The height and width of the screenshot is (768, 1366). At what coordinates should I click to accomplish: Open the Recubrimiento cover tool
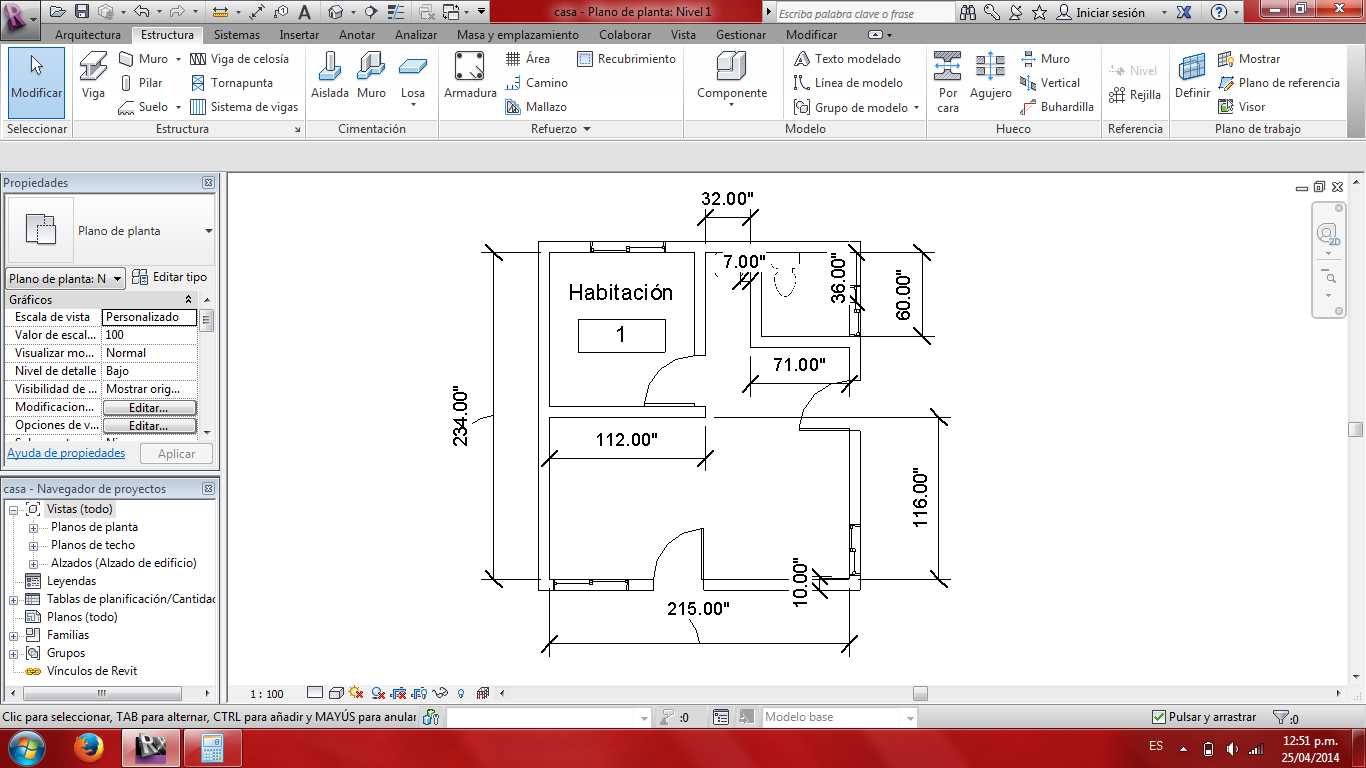[627, 59]
